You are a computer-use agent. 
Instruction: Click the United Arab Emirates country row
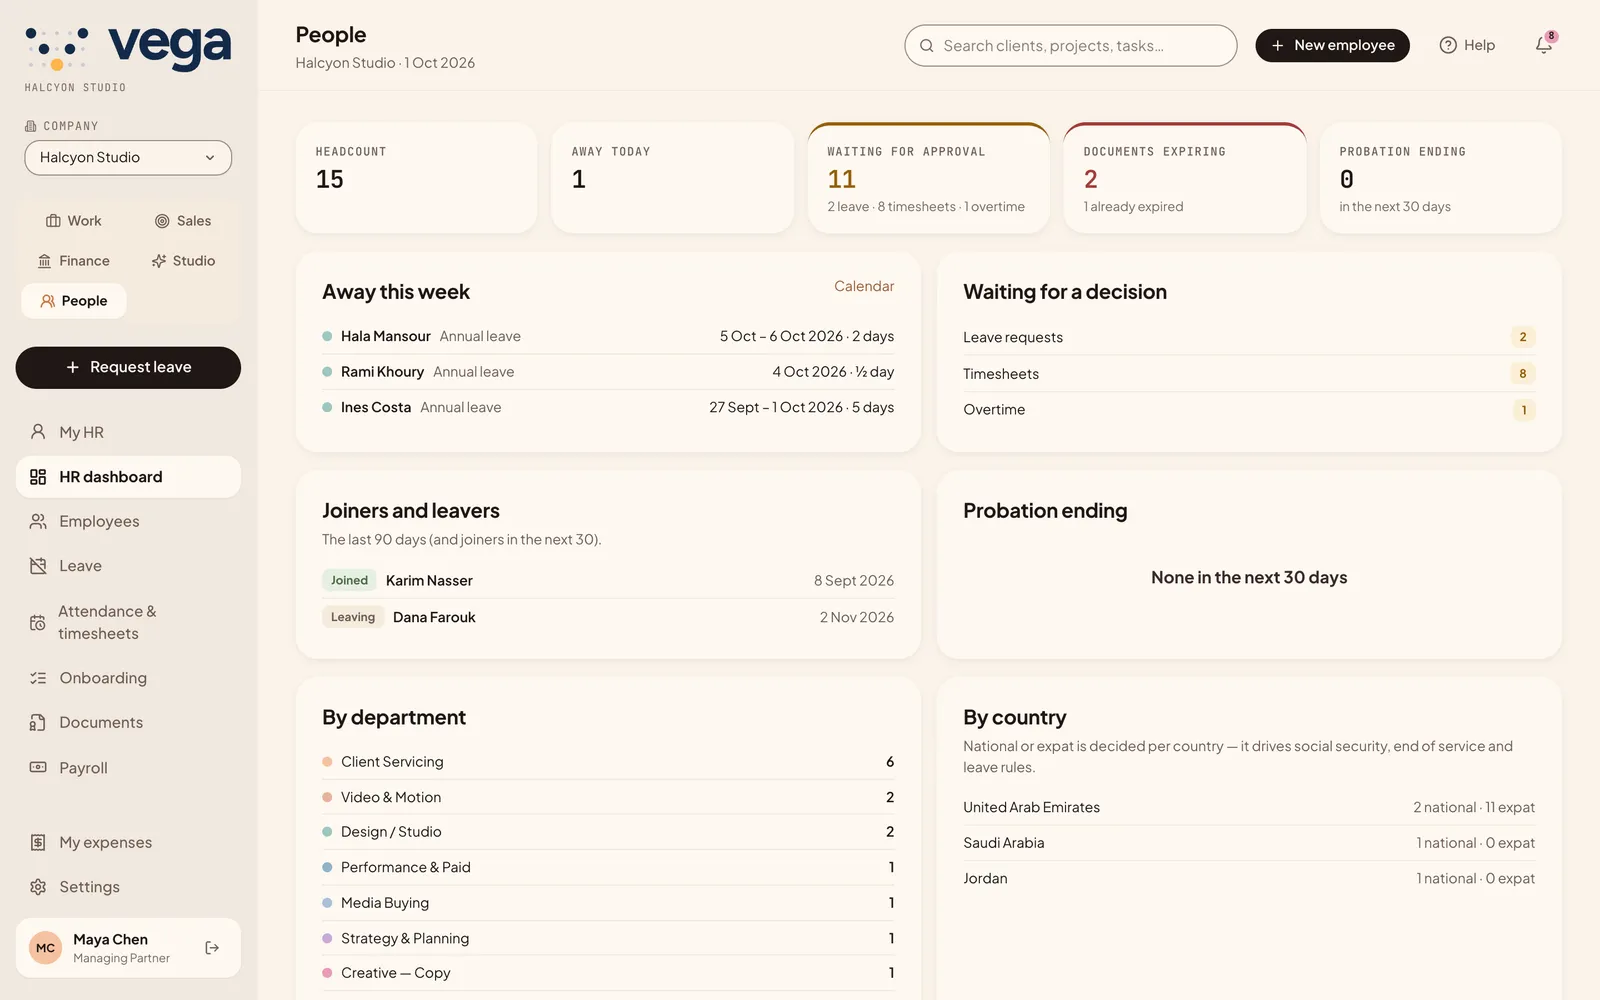pos(1248,808)
